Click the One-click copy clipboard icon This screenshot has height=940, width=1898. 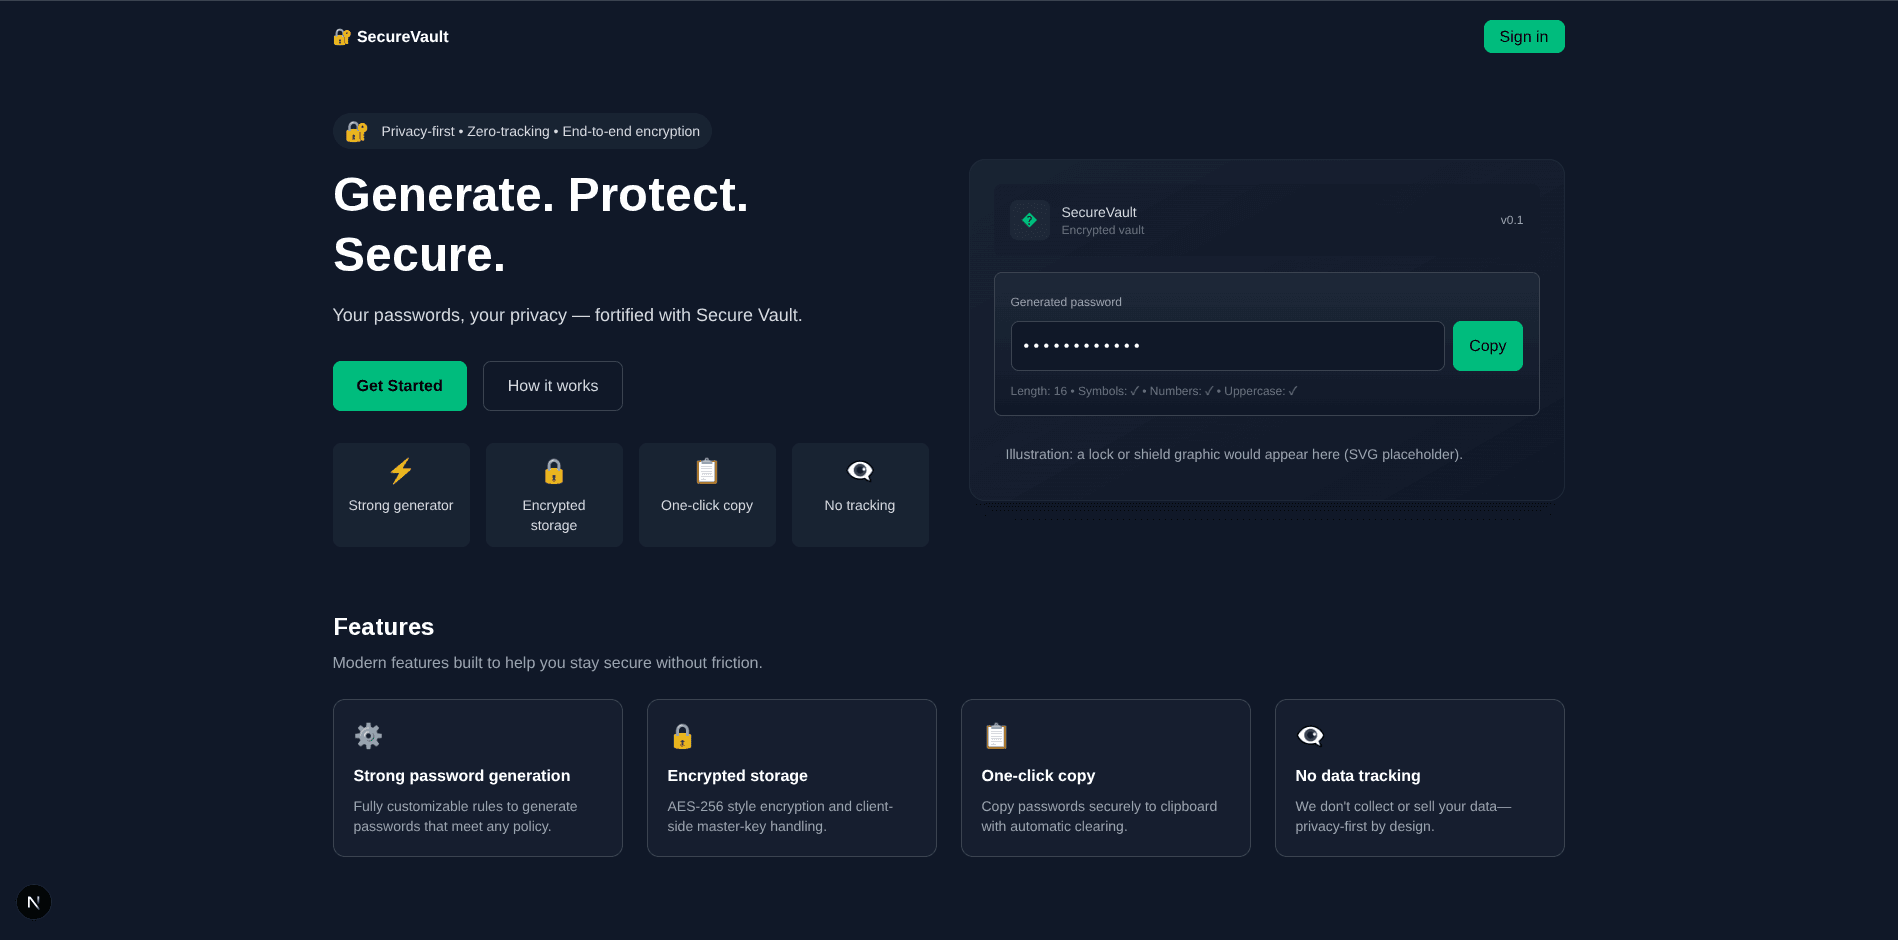(x=707, y=471)
